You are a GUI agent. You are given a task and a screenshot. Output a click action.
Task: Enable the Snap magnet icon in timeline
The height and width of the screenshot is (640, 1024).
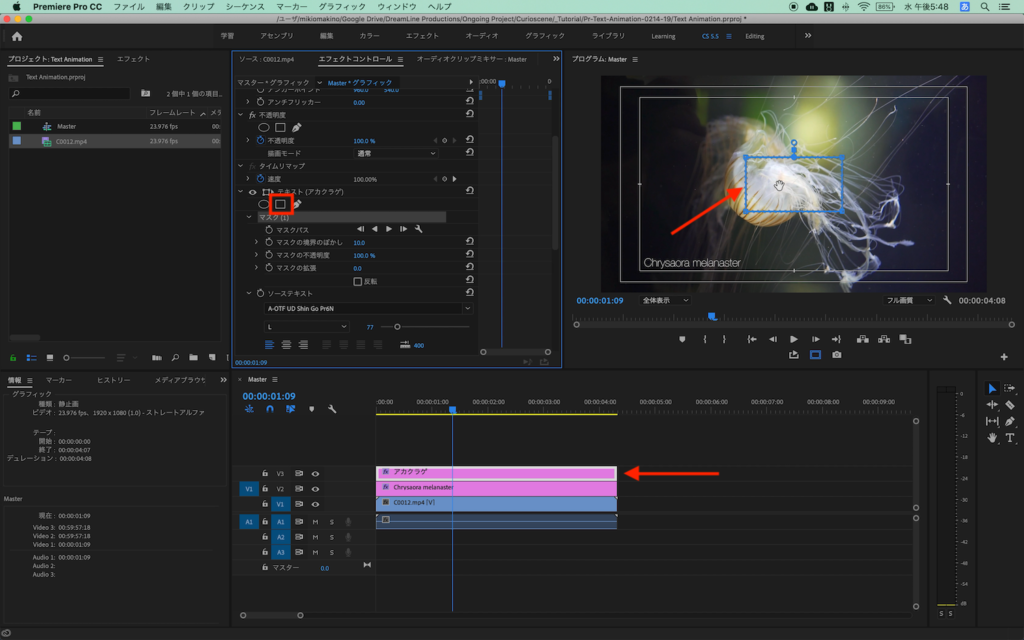click(269, 409)
